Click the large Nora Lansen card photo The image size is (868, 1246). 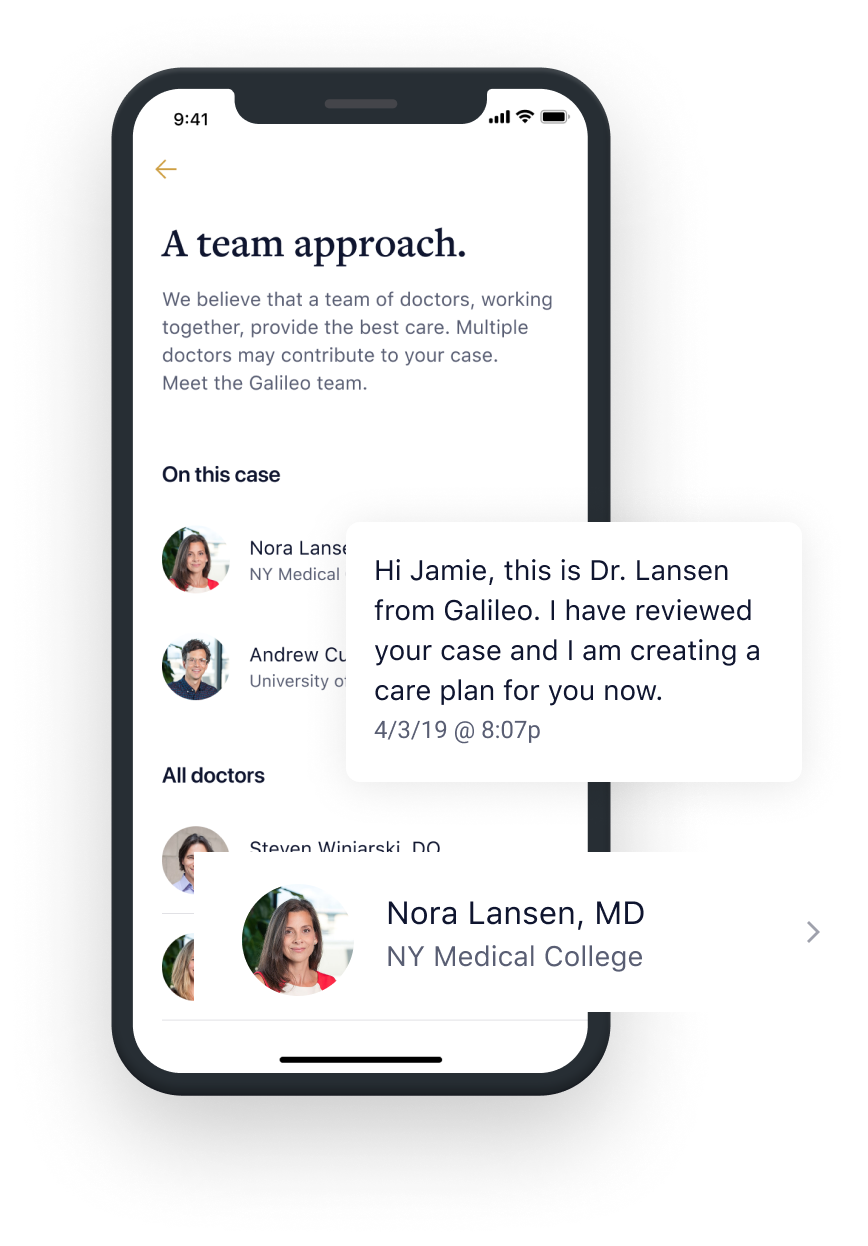pyautogui.click(x=298, y=937)
